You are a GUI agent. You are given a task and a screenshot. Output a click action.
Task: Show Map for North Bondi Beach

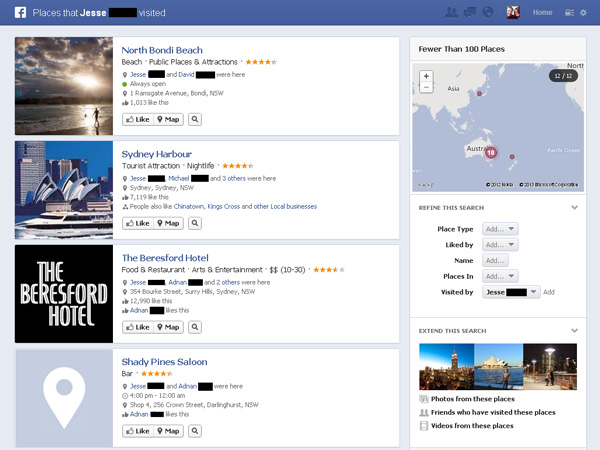coord(168,119)
